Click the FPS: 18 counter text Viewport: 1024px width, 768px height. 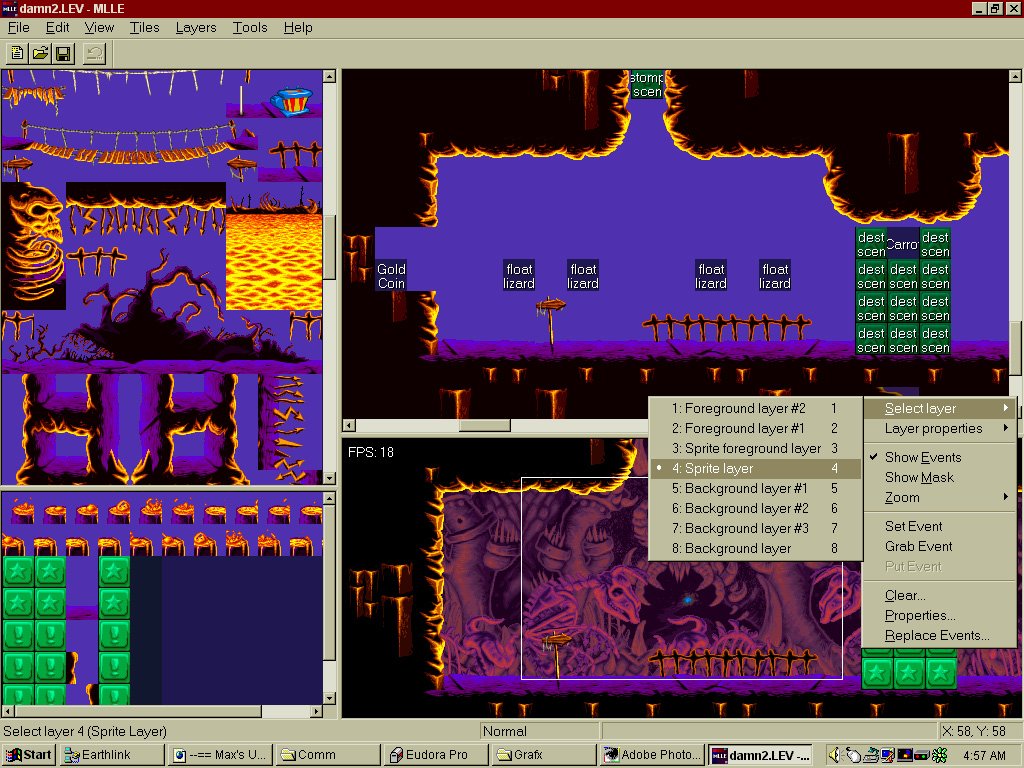371,452
